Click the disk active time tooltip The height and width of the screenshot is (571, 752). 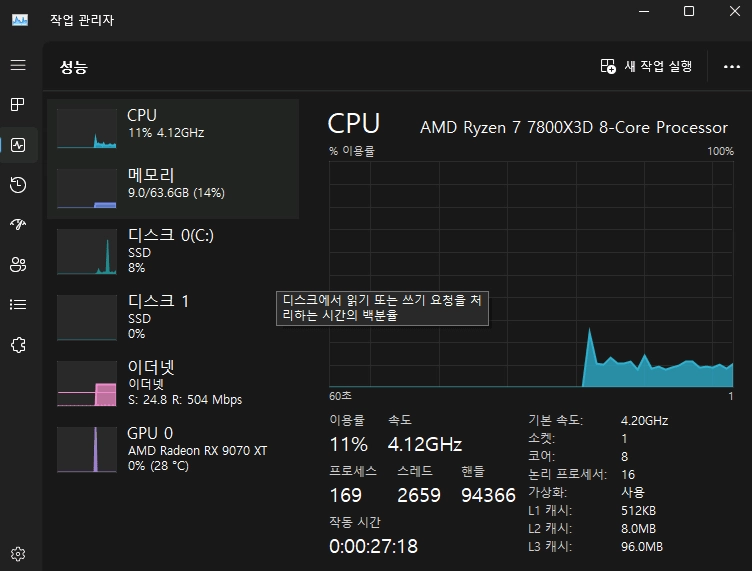(382, 308)
